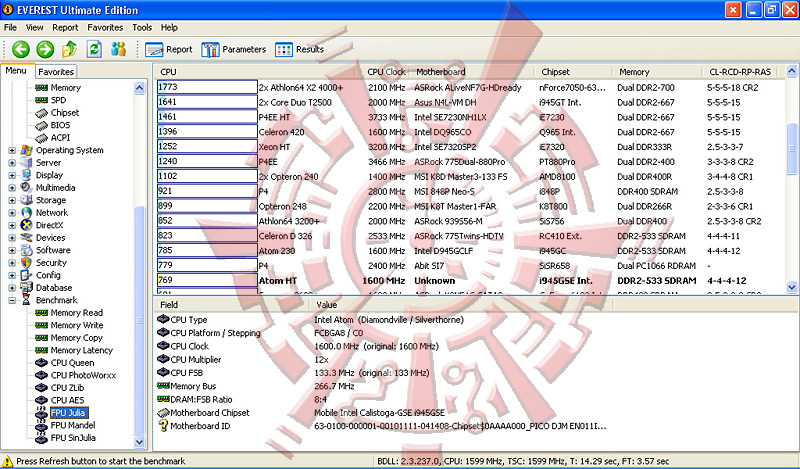Screen dimensions: 800x469
Task: Collapse the Benchmark tree node
Action: point(12,301)
